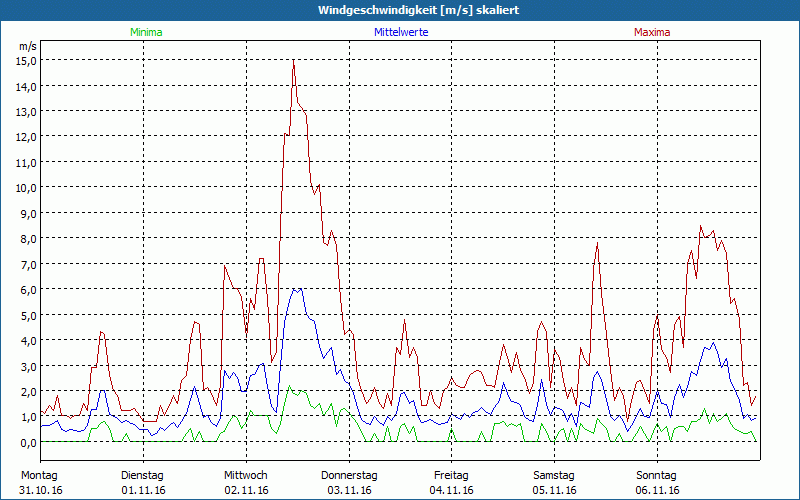Click the date 04.11.16

pyautogui.click(x=452, y=490)
